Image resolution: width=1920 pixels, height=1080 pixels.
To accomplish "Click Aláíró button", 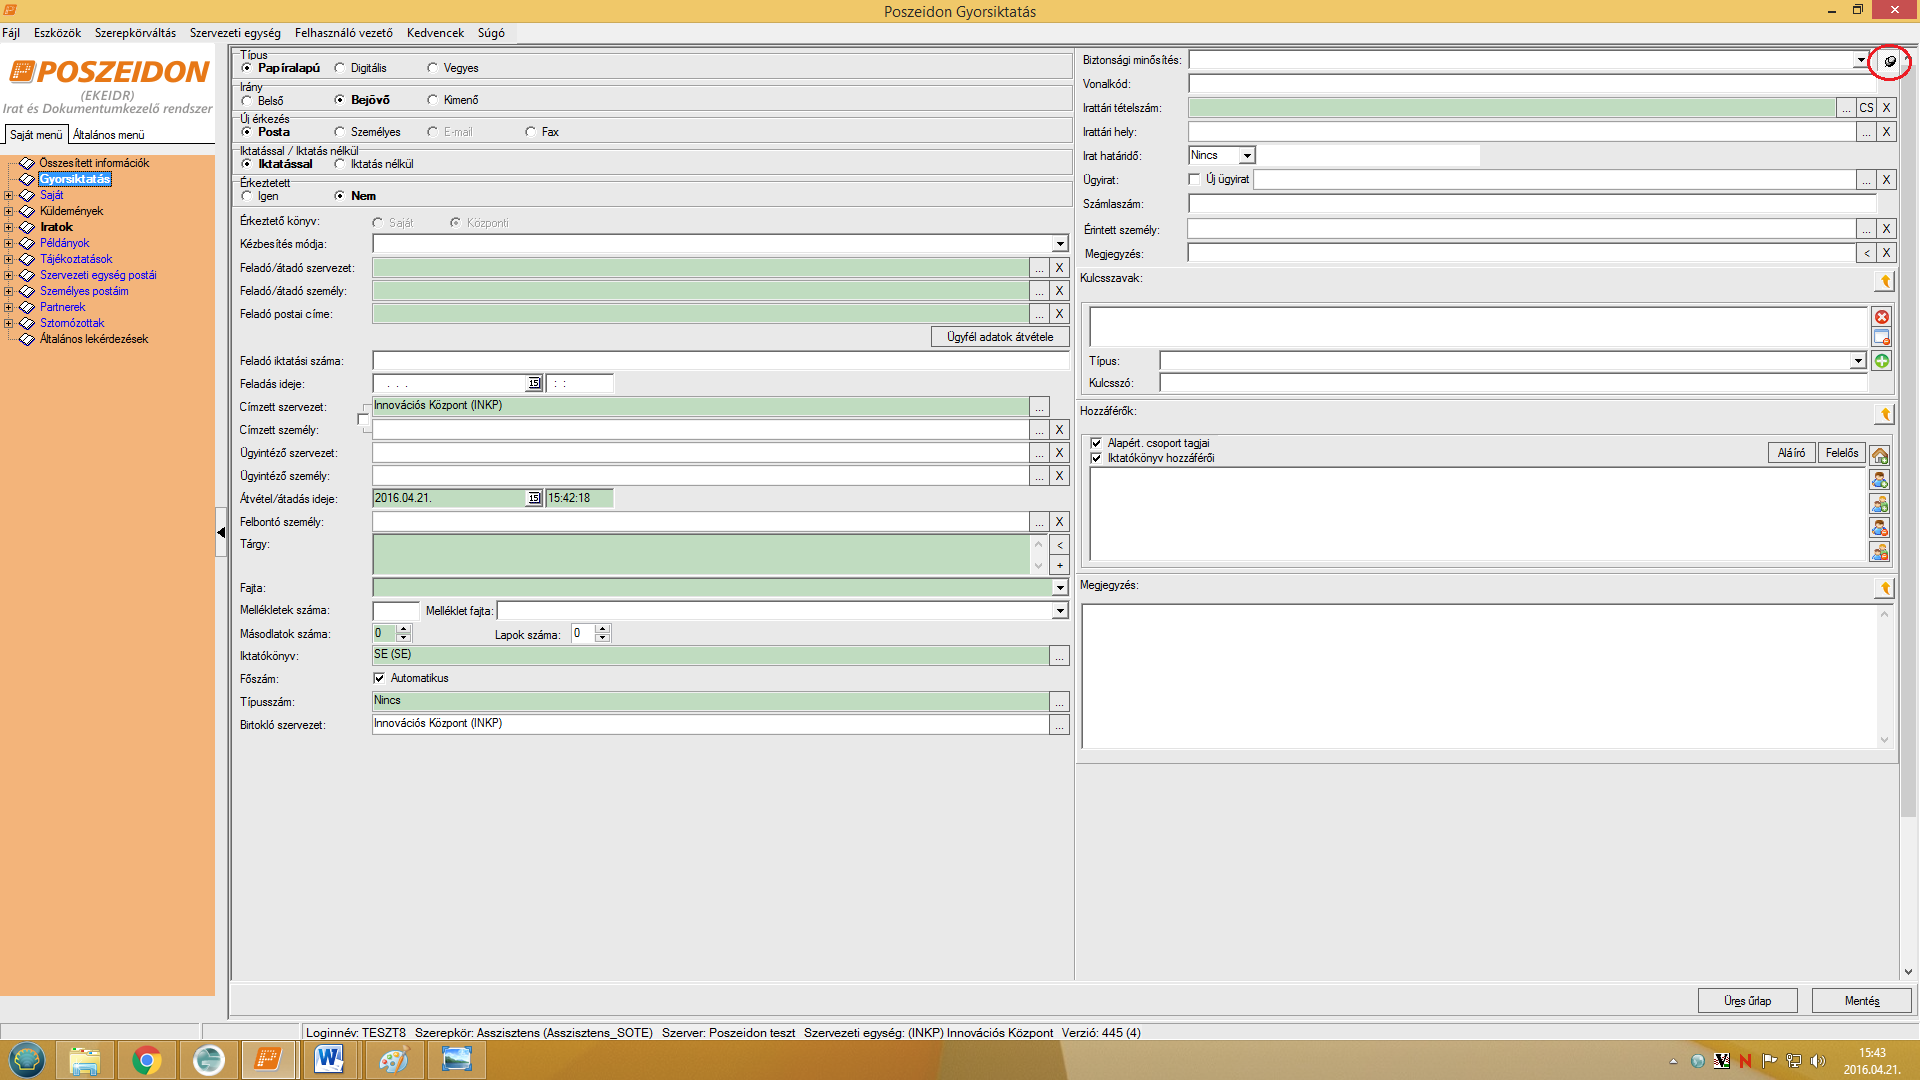I will click(1791, 453).
